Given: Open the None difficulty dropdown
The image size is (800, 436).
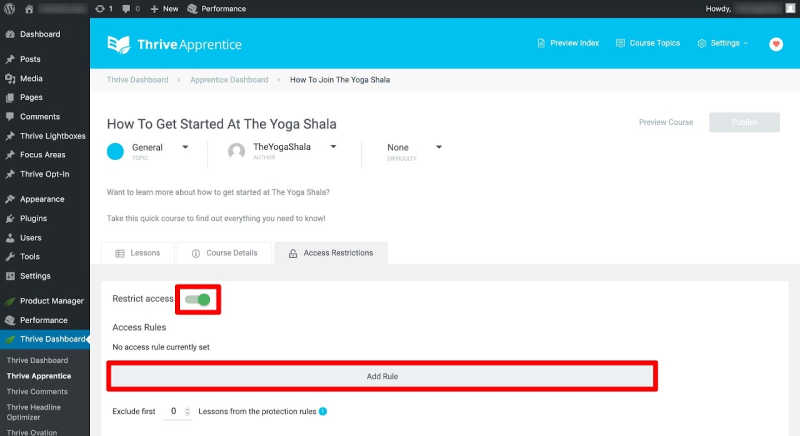Looking at the screenshot, I should (x=439, y=147).
